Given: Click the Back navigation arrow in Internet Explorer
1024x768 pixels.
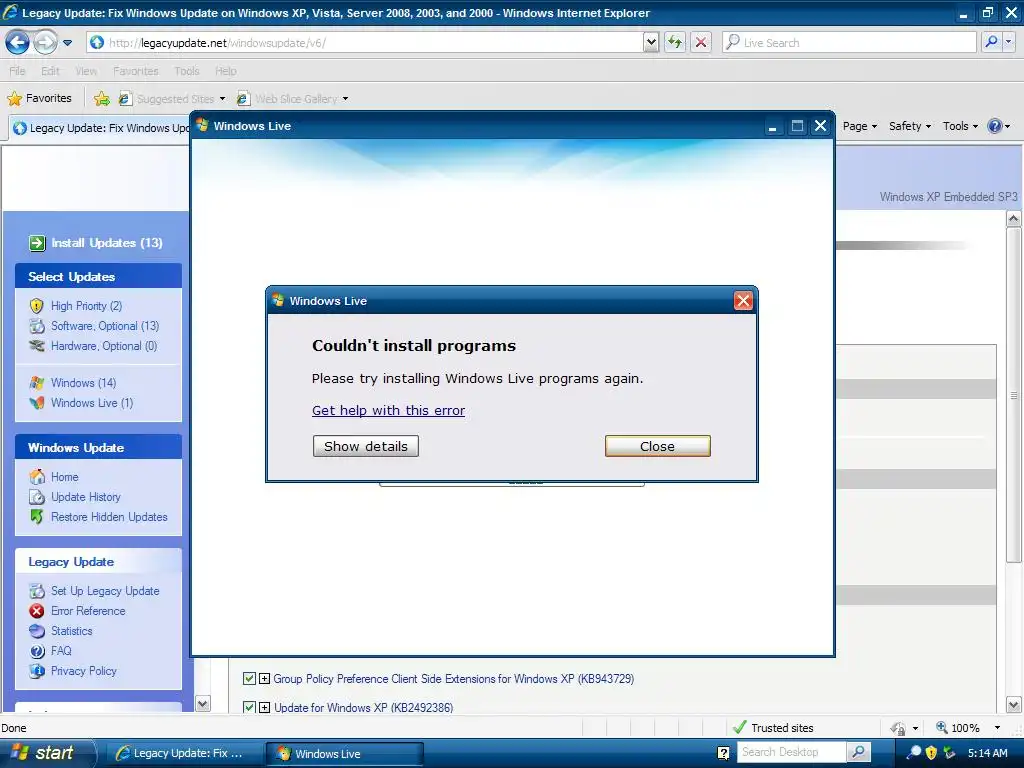Looking at the screenshot, I should [17, 42].
